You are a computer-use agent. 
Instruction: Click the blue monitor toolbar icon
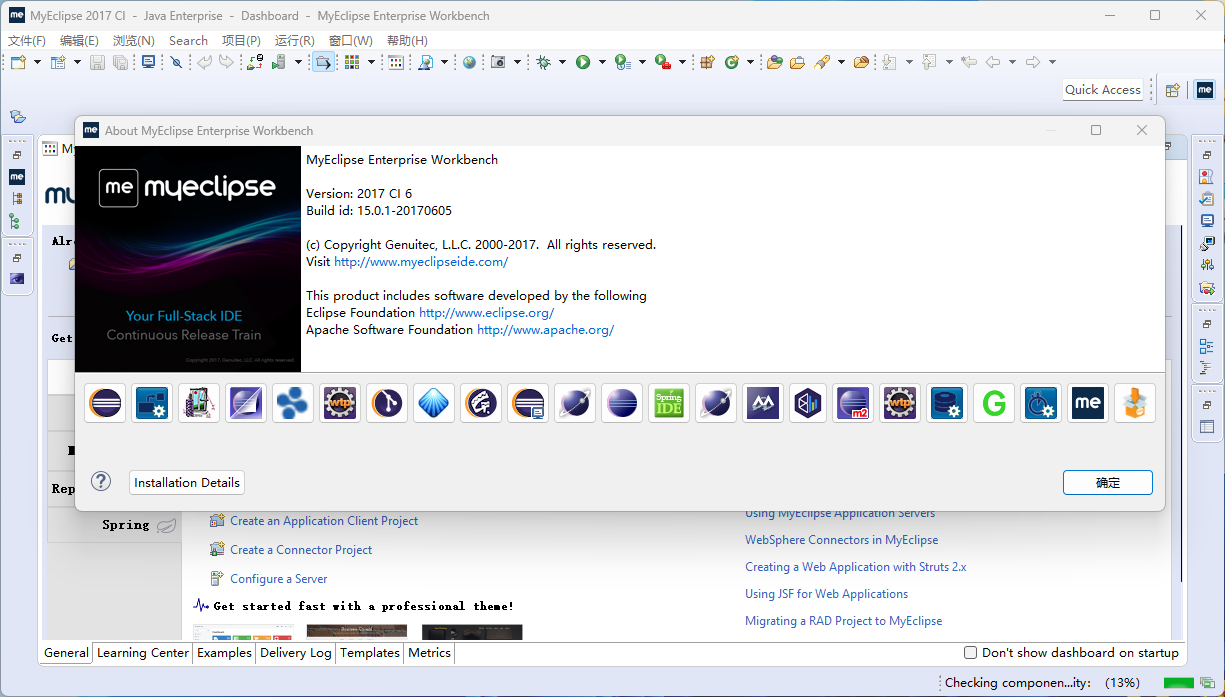pyautogui.click(x=148, y=62)
